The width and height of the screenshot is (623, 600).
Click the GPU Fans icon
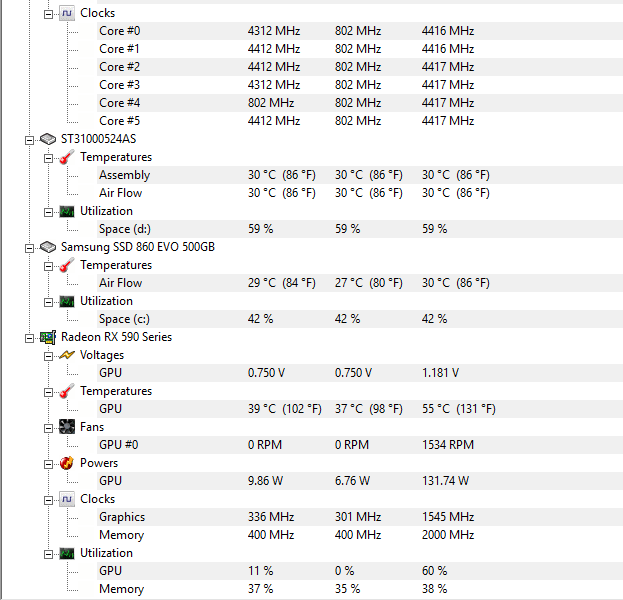(66, 427)
